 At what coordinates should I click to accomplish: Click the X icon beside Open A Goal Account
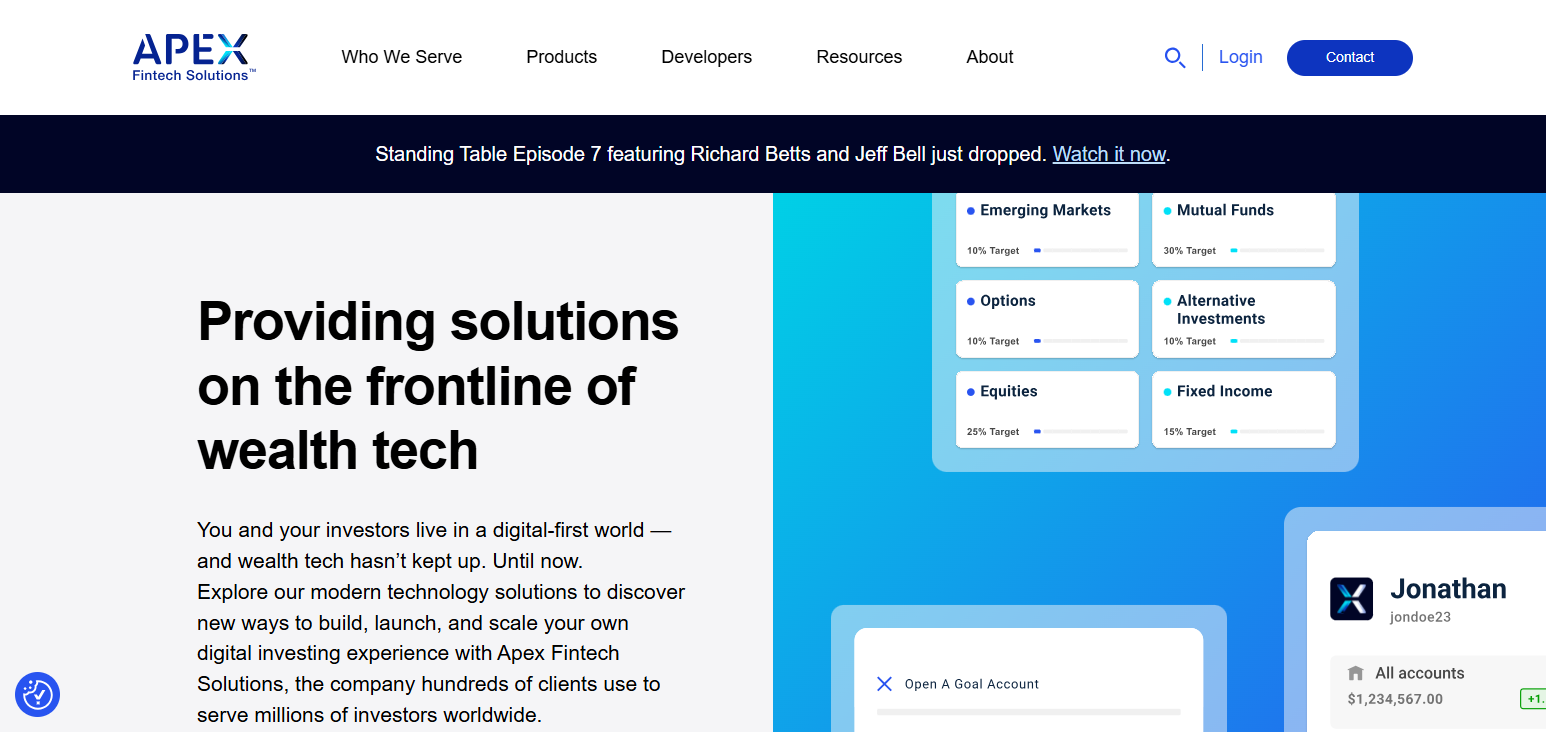[x=884, y=684]
